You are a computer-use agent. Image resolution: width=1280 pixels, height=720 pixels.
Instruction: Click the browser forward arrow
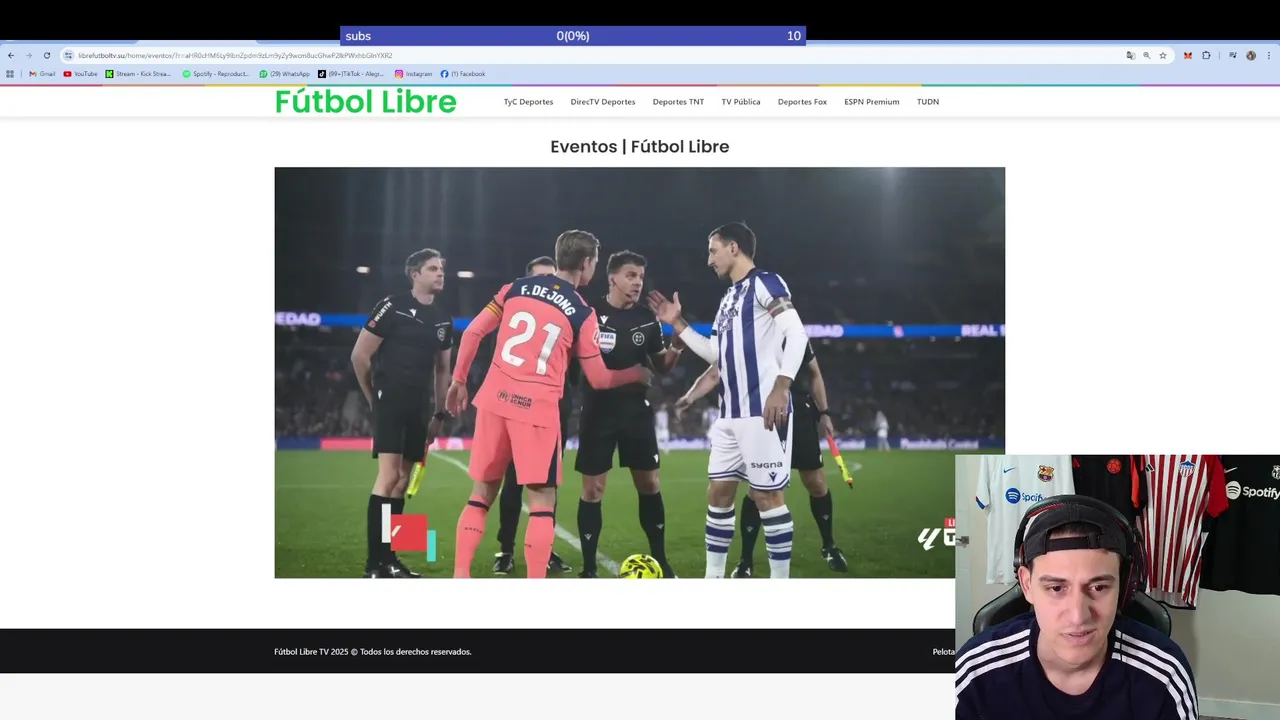(28, 55)
